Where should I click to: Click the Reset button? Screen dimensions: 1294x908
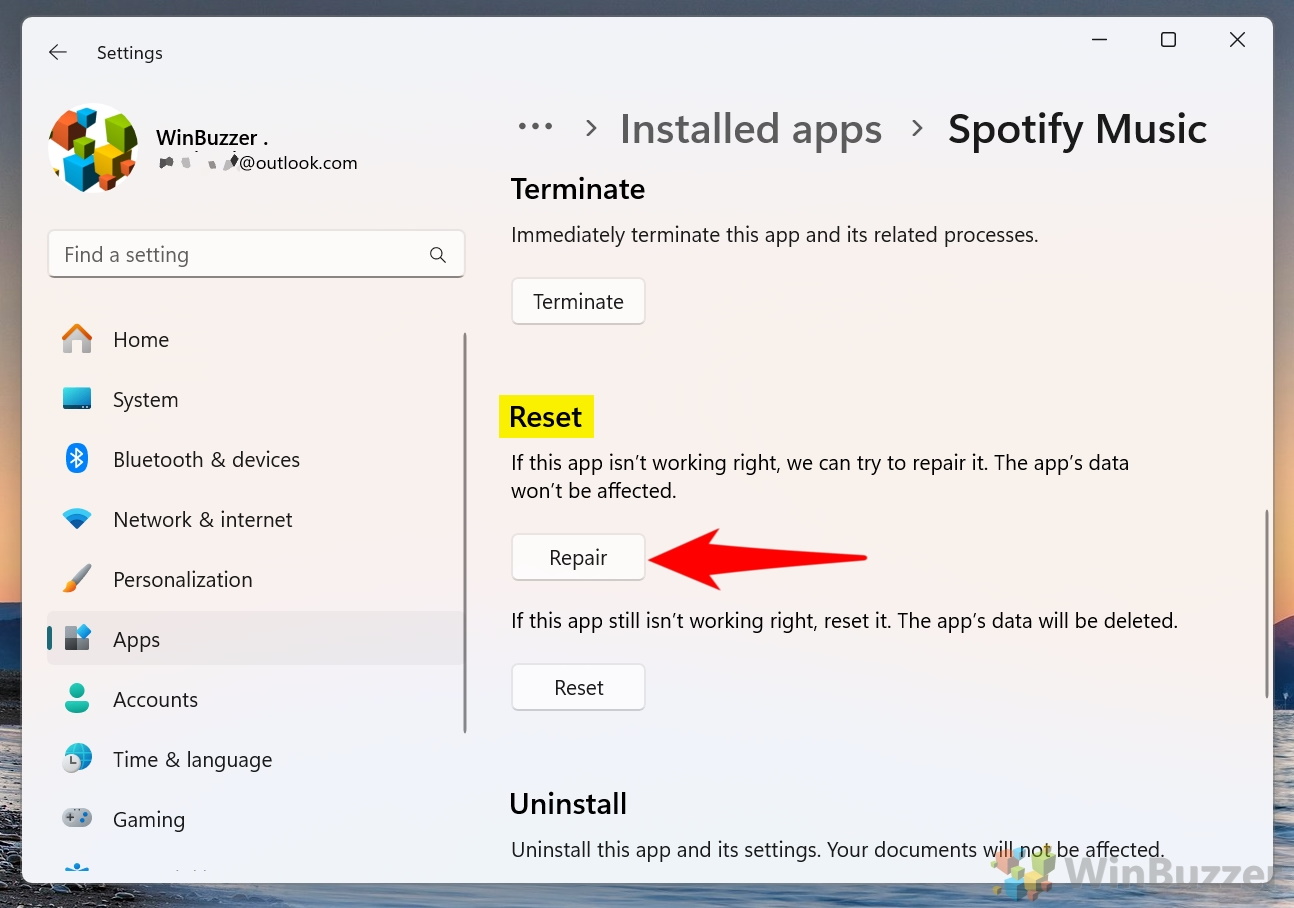(578, 688)
